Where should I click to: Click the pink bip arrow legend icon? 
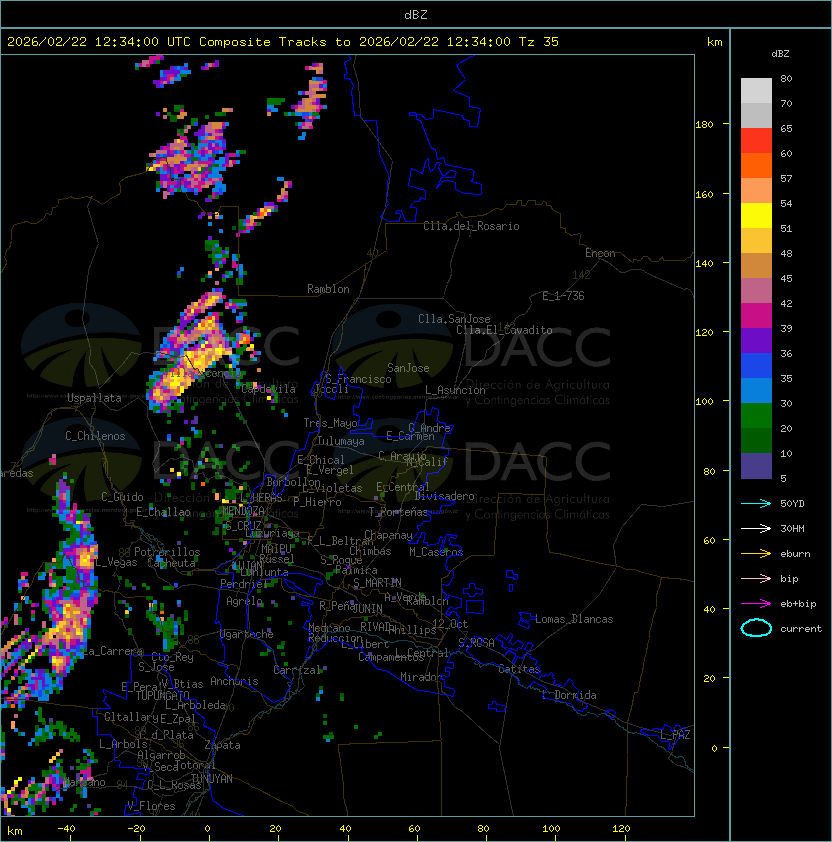coord(756,578)
